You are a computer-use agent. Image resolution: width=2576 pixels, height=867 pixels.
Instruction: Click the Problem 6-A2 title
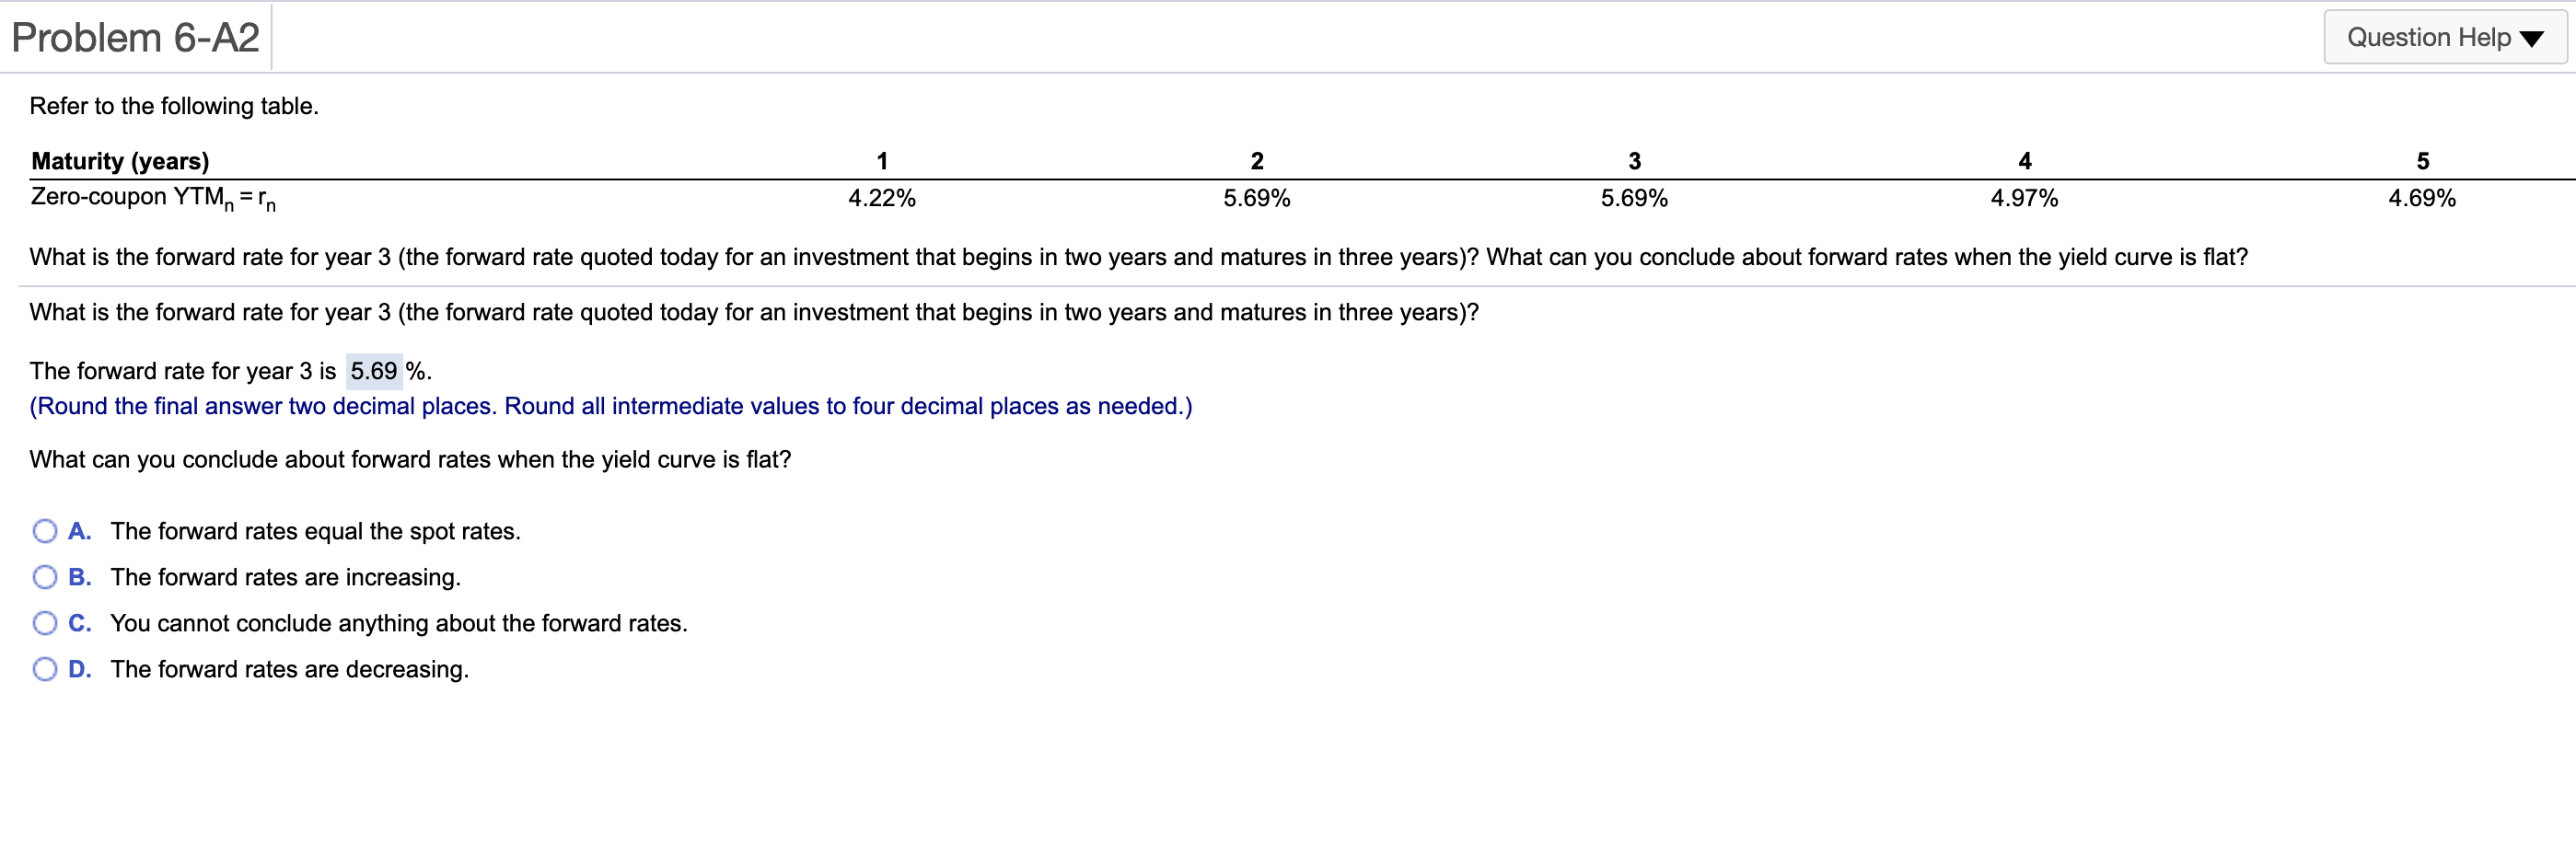135,37
